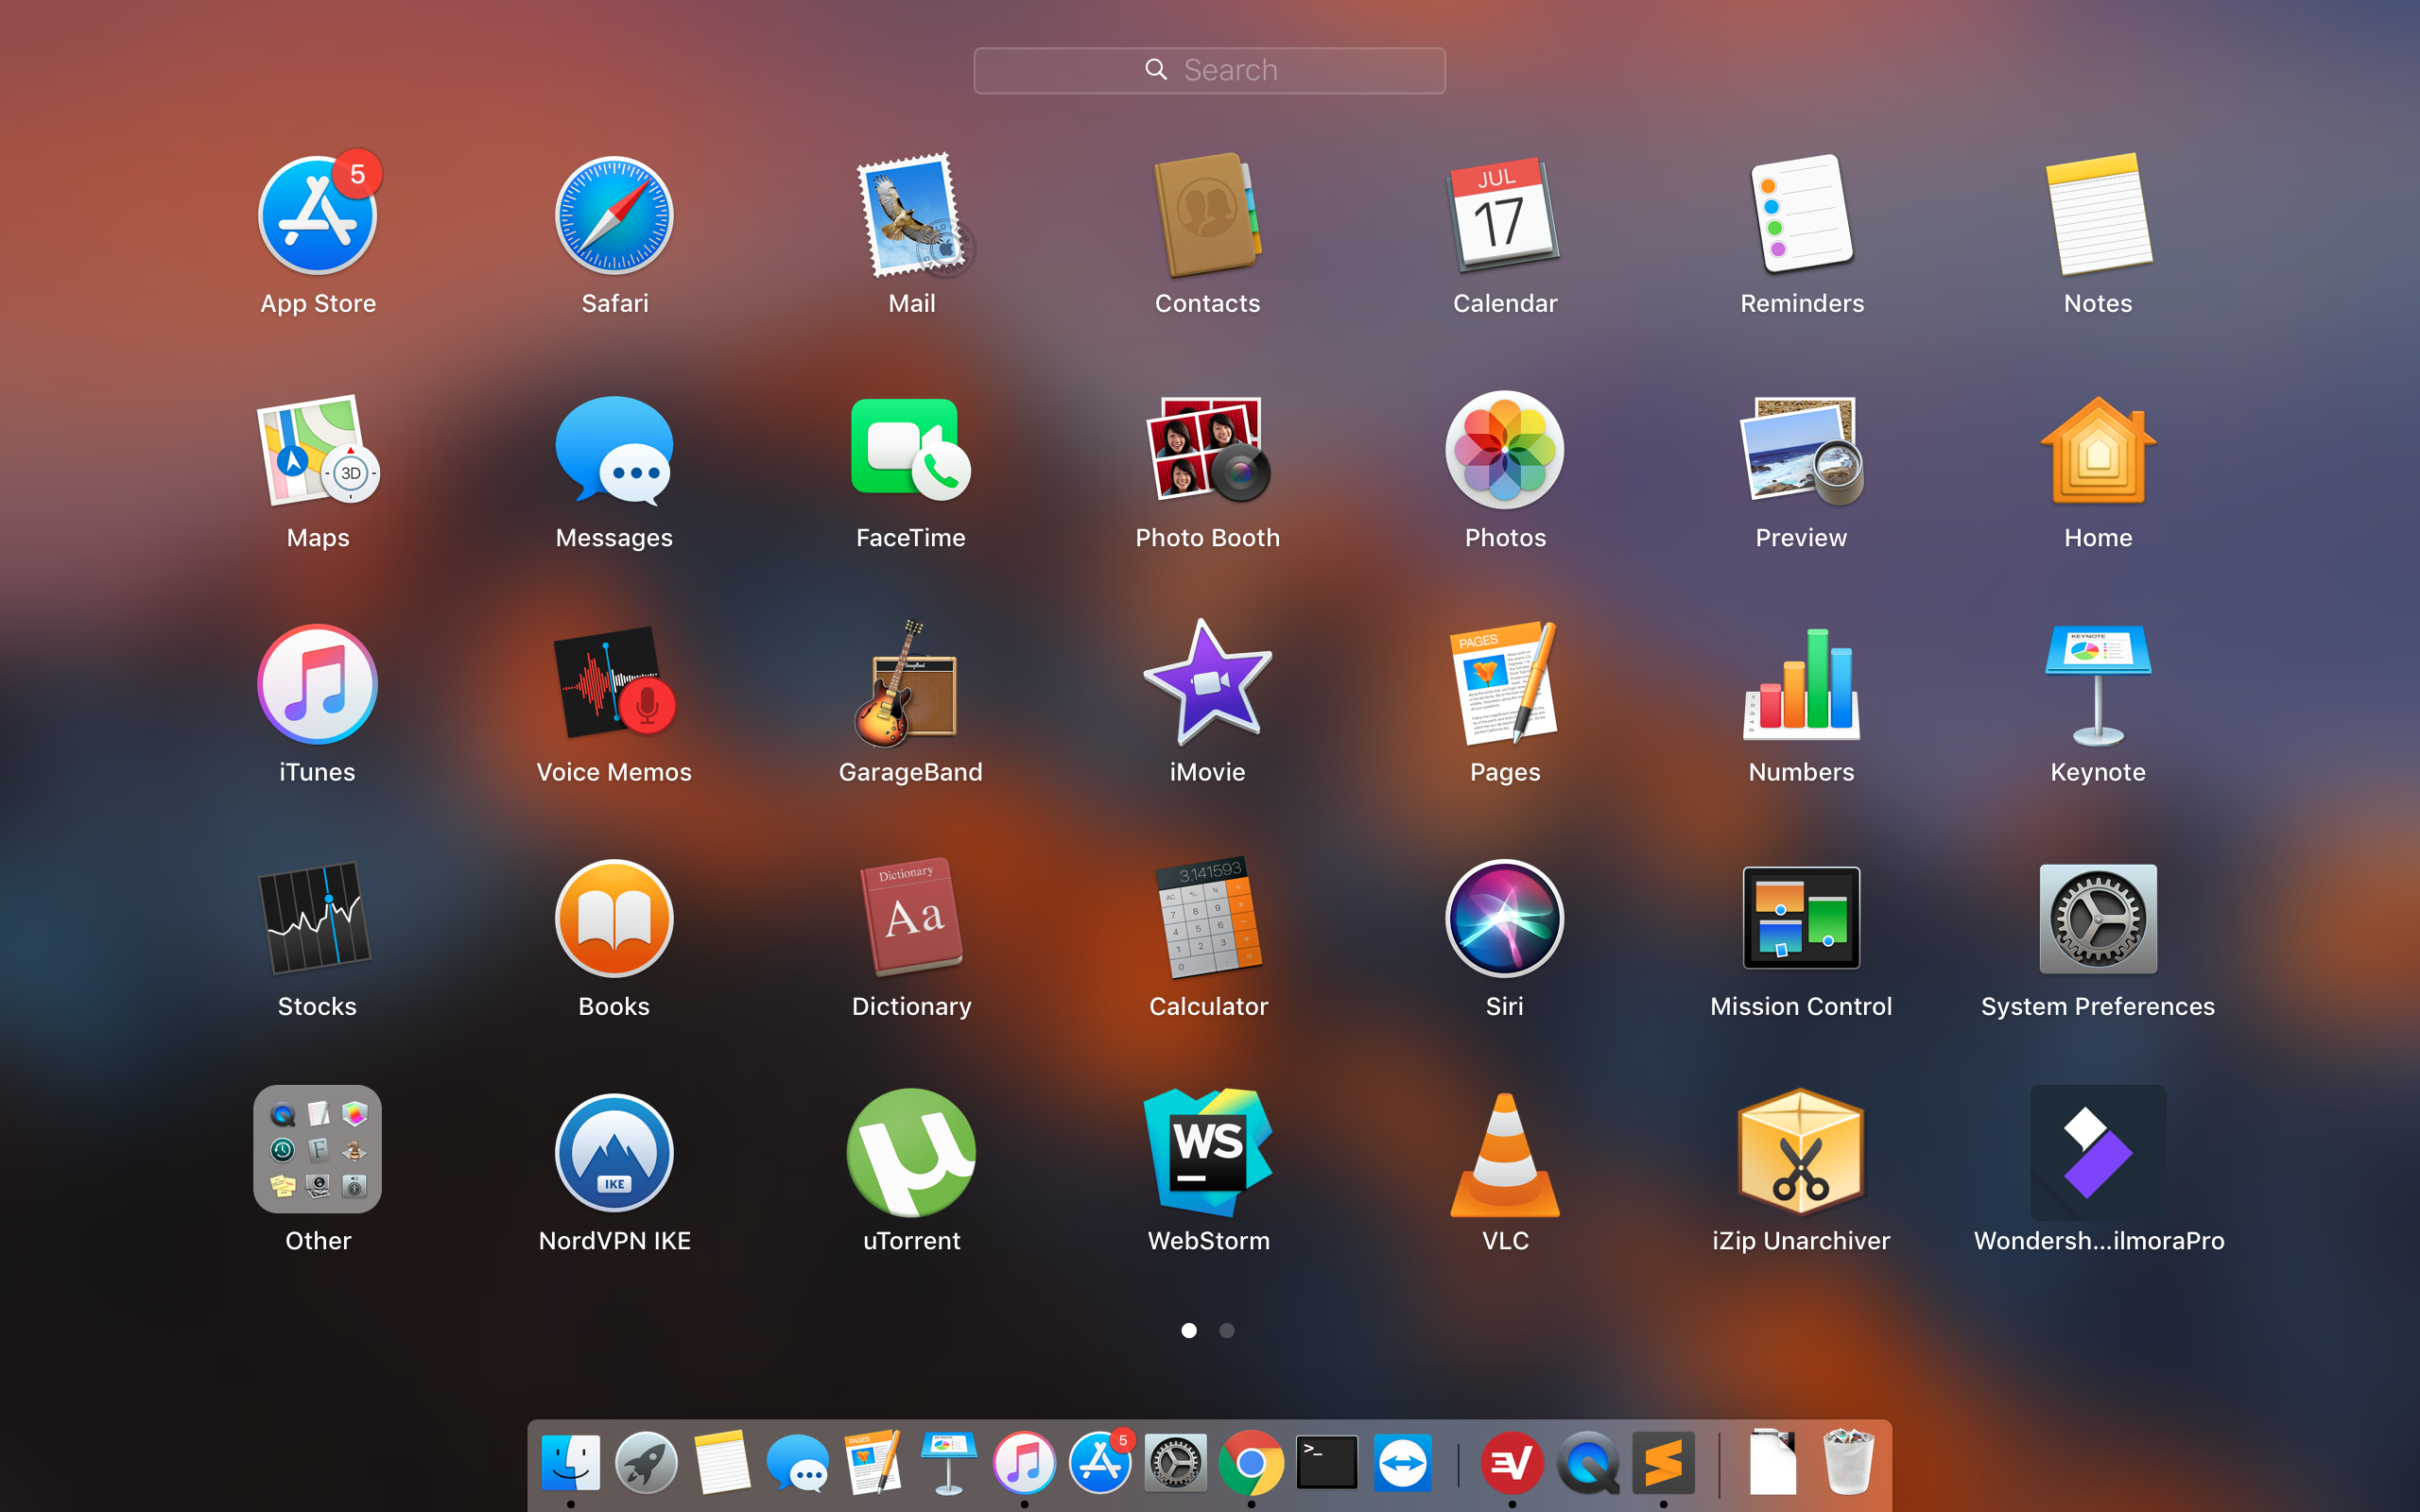Open Google Chrome from the Dock
The image size is (2420, 1512).
[x=1251, y=1462]
